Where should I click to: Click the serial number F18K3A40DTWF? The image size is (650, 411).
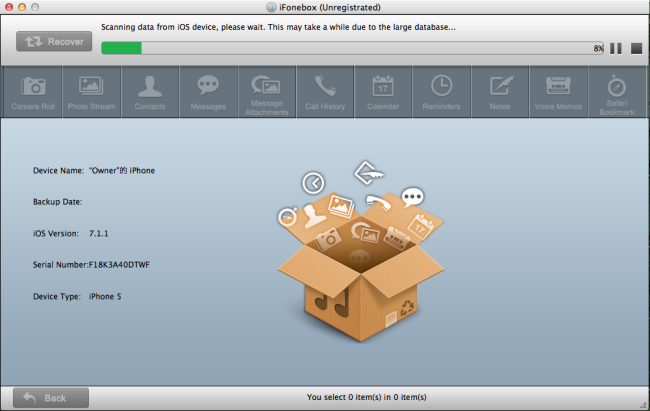tap(119, 265)
